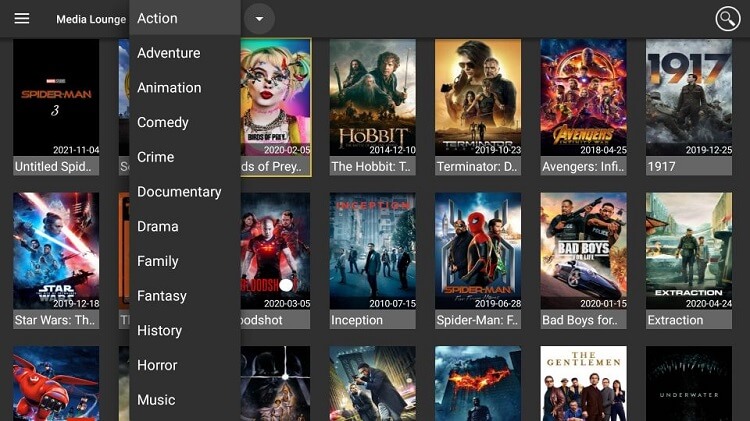Click 'Spider-Man: F..' title label
Screen dimensions: 750x421
(478, 320)
